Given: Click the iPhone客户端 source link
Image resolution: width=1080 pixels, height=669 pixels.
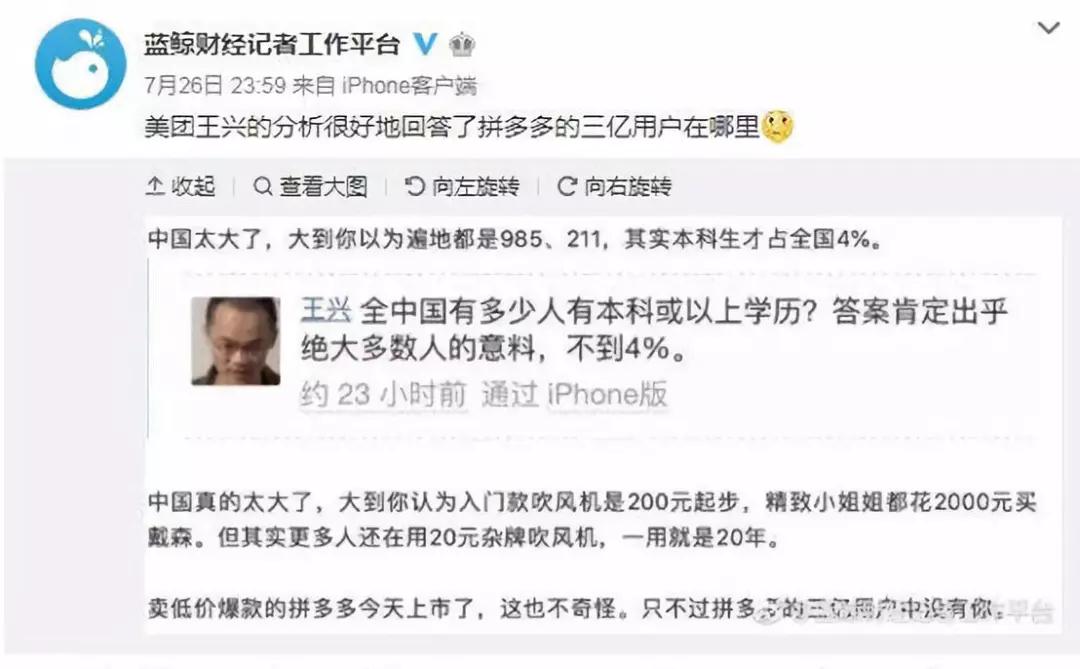Looking at the screenshot, I should [x=409, y=85].
